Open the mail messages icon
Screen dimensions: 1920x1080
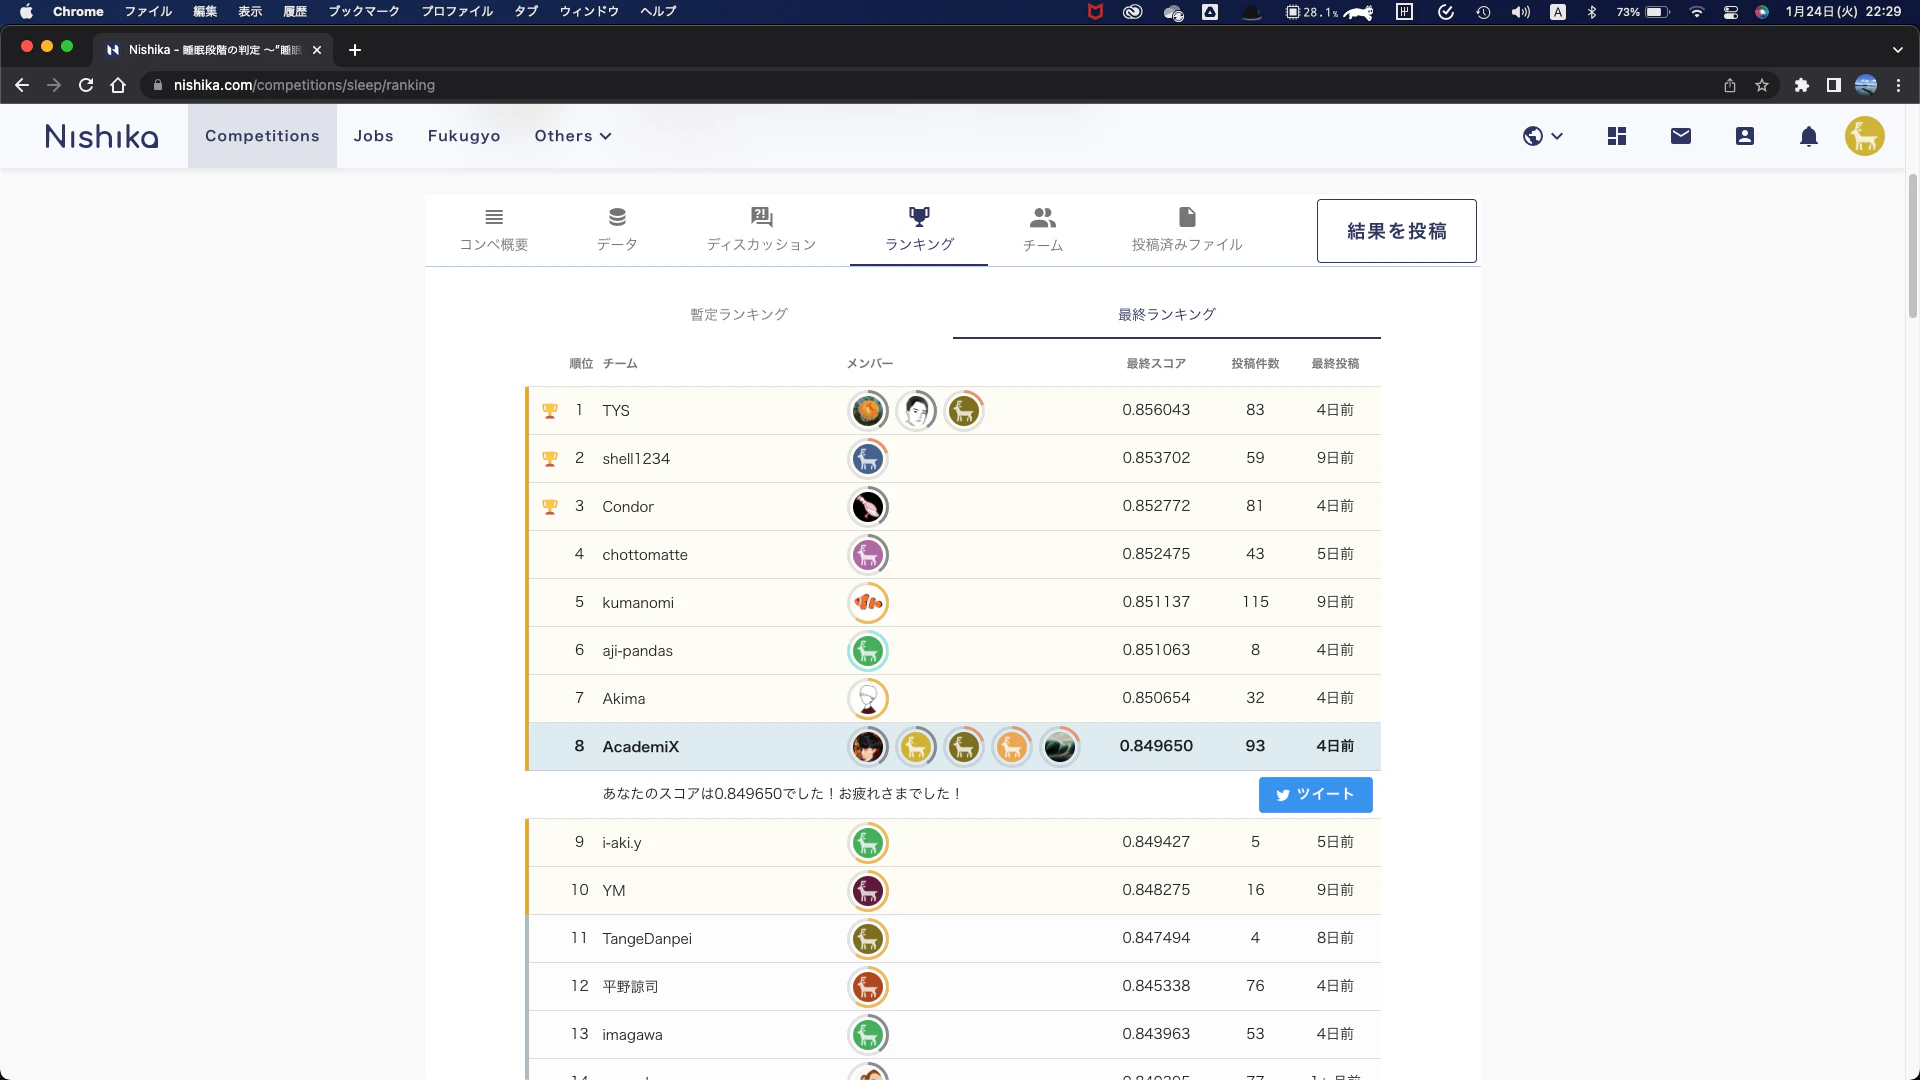[x=1681, y=136]
